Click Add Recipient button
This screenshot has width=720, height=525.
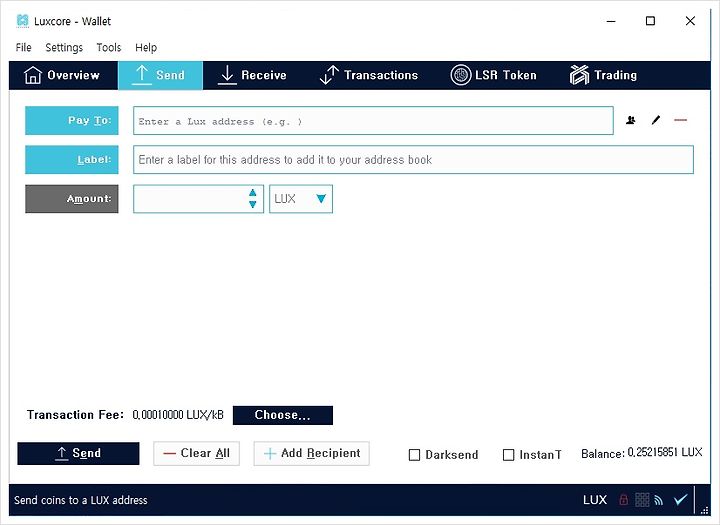(311, 453)
